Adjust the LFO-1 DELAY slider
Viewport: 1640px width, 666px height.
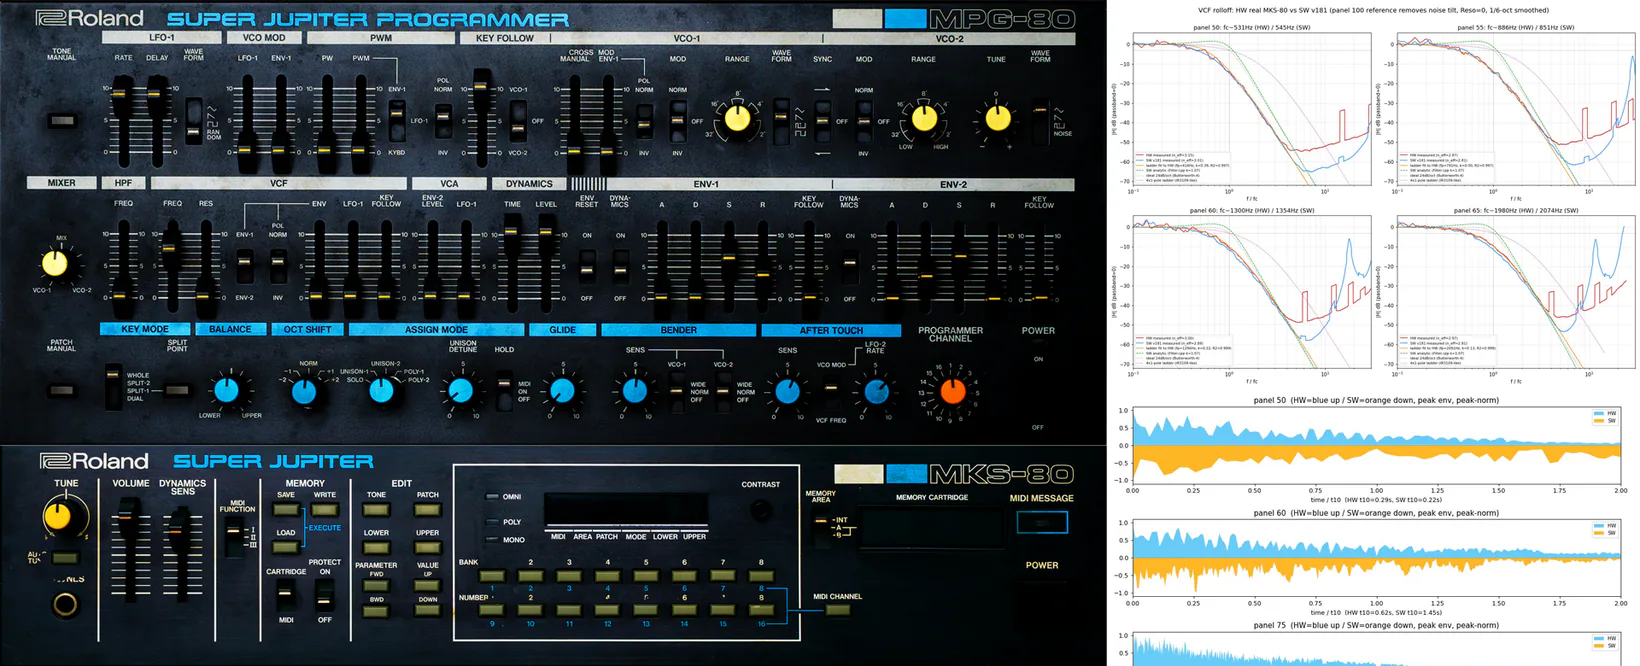157,120
